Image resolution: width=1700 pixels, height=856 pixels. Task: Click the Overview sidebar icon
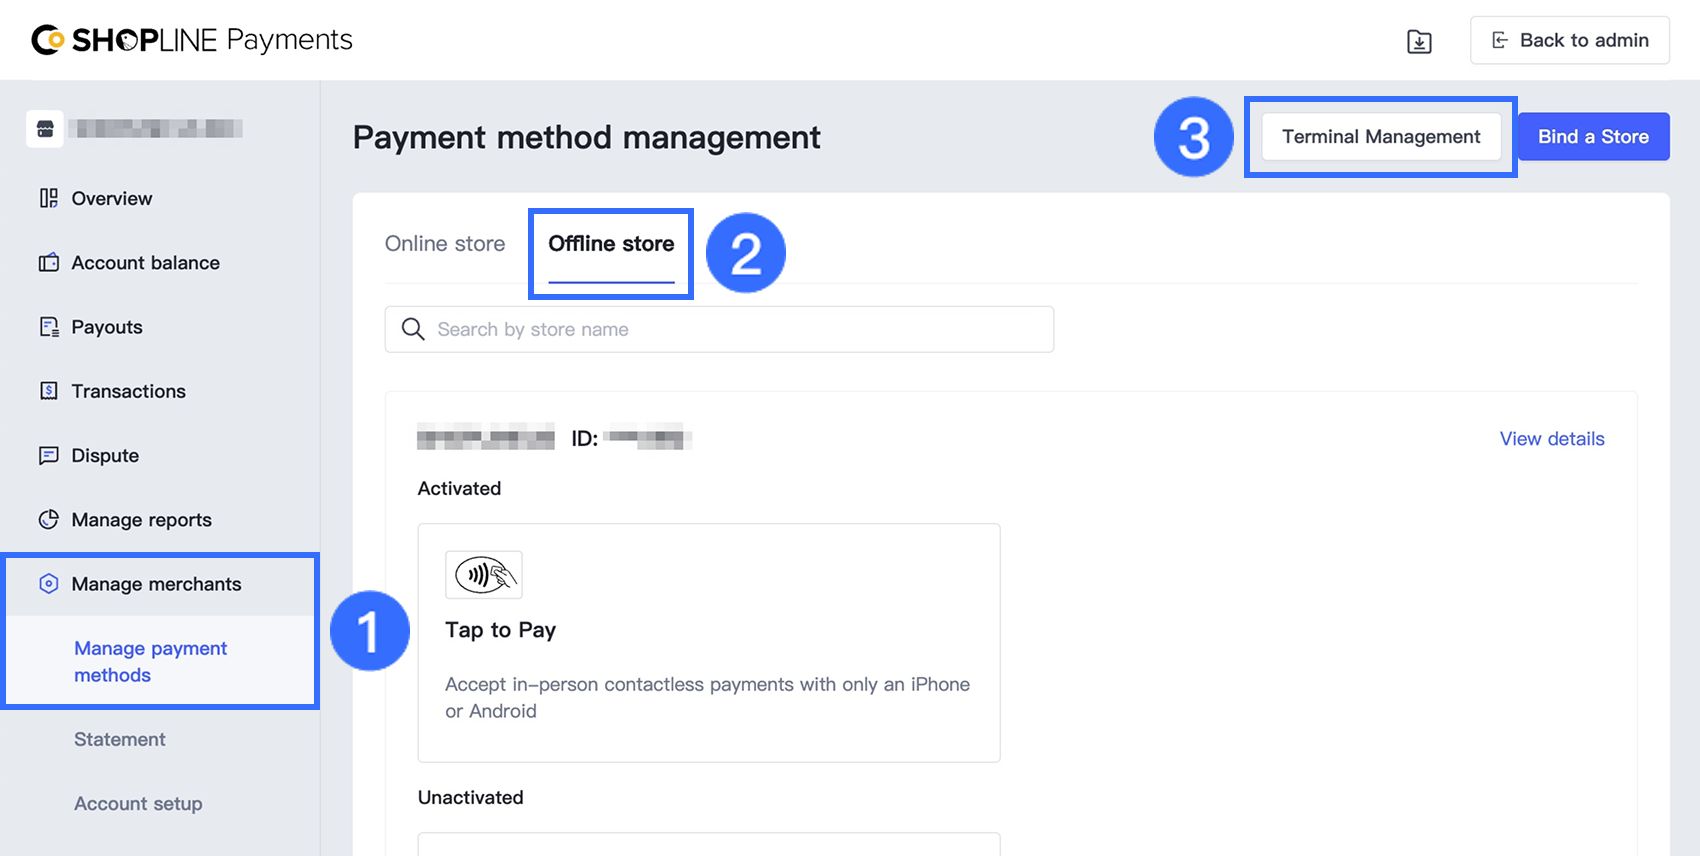(48, 198)
